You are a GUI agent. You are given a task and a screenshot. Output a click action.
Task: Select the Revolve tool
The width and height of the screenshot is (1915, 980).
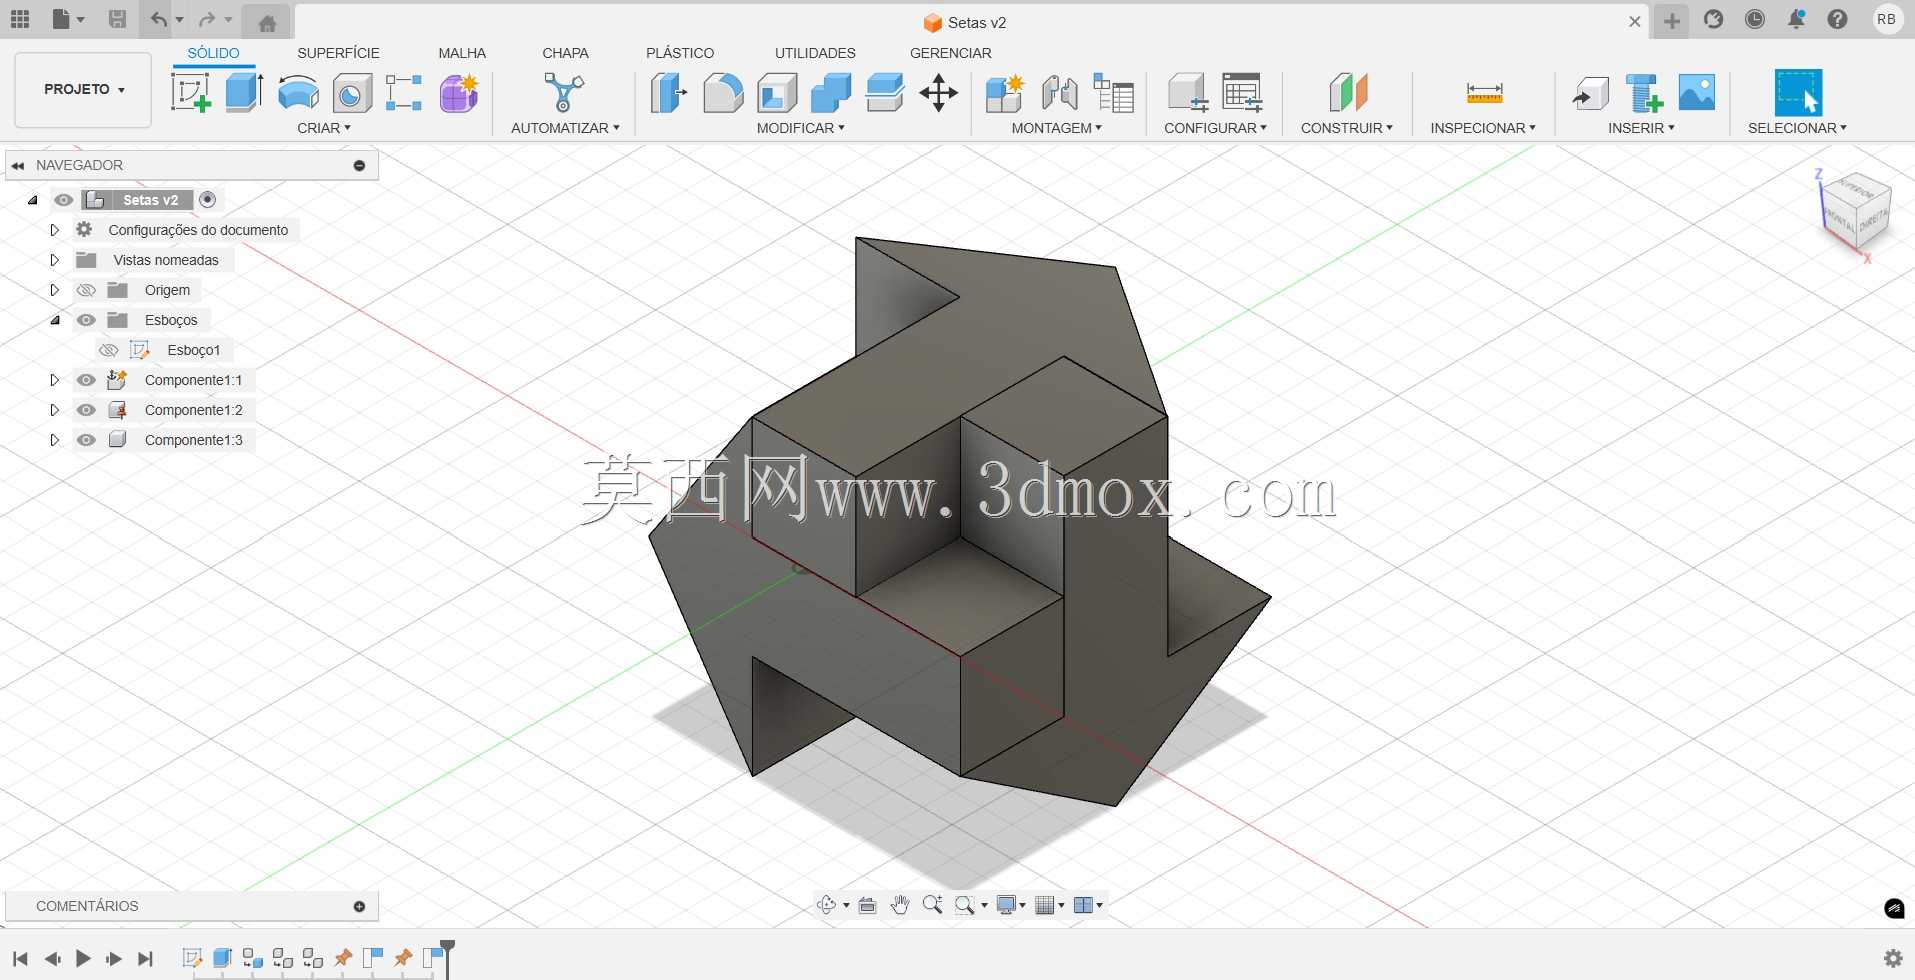(x=298, y=93)
